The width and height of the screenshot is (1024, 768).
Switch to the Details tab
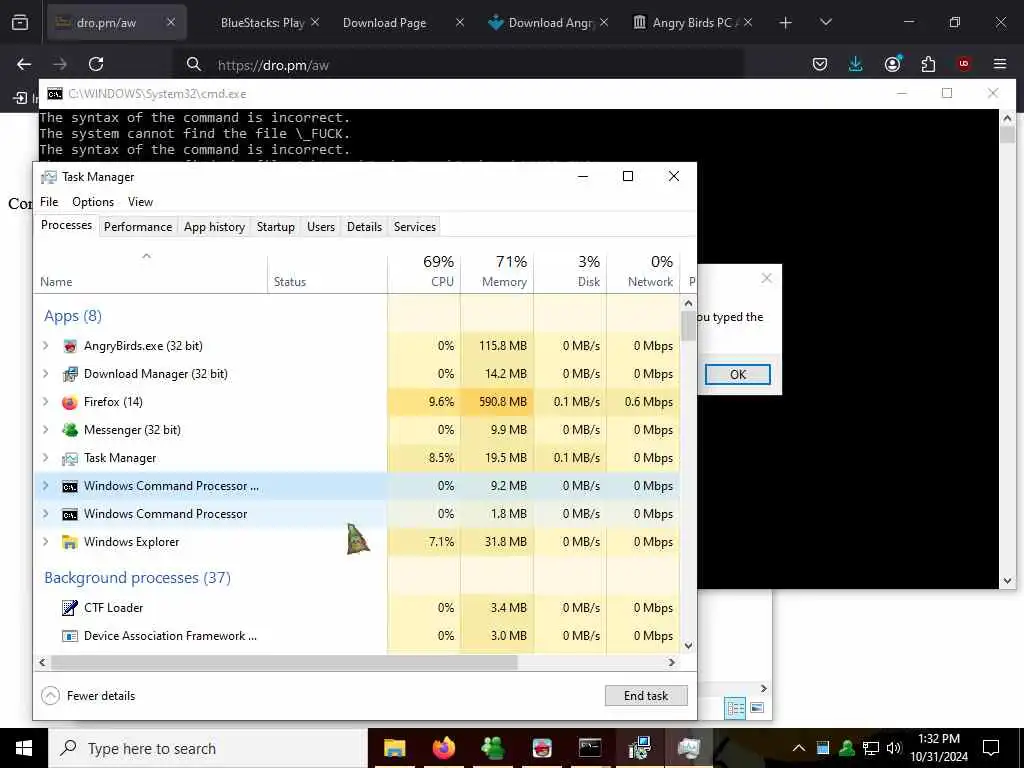click(364, 227)
